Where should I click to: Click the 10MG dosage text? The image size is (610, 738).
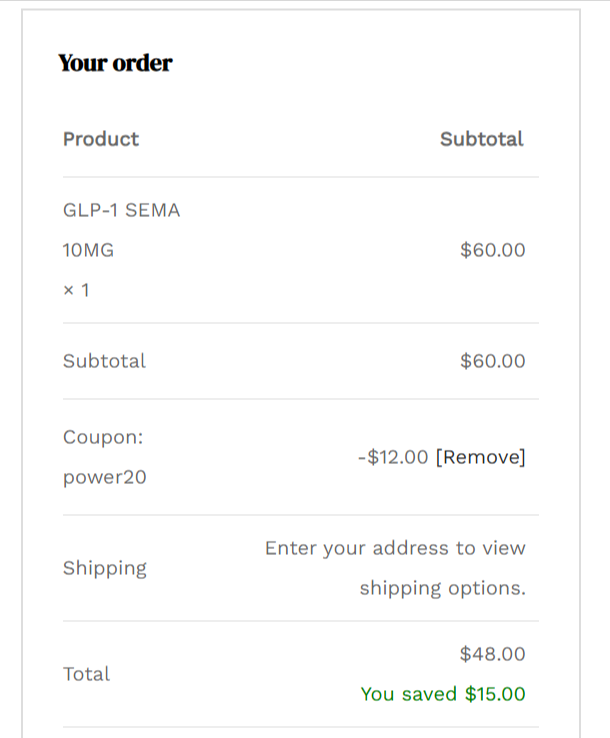pos(88,250)
